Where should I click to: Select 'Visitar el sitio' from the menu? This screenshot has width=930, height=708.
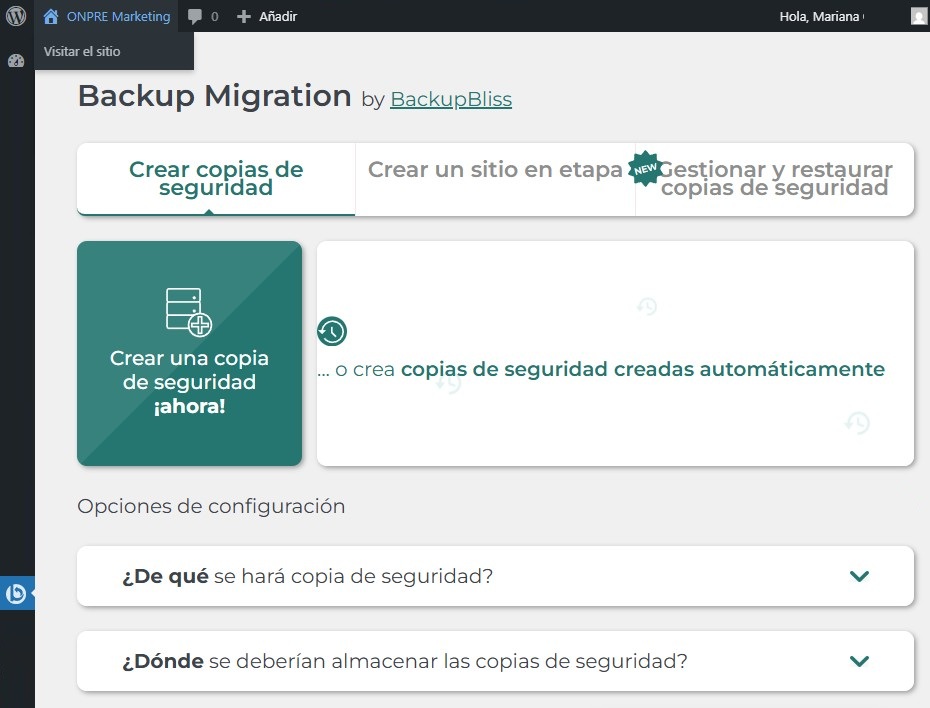coord(82,51)
